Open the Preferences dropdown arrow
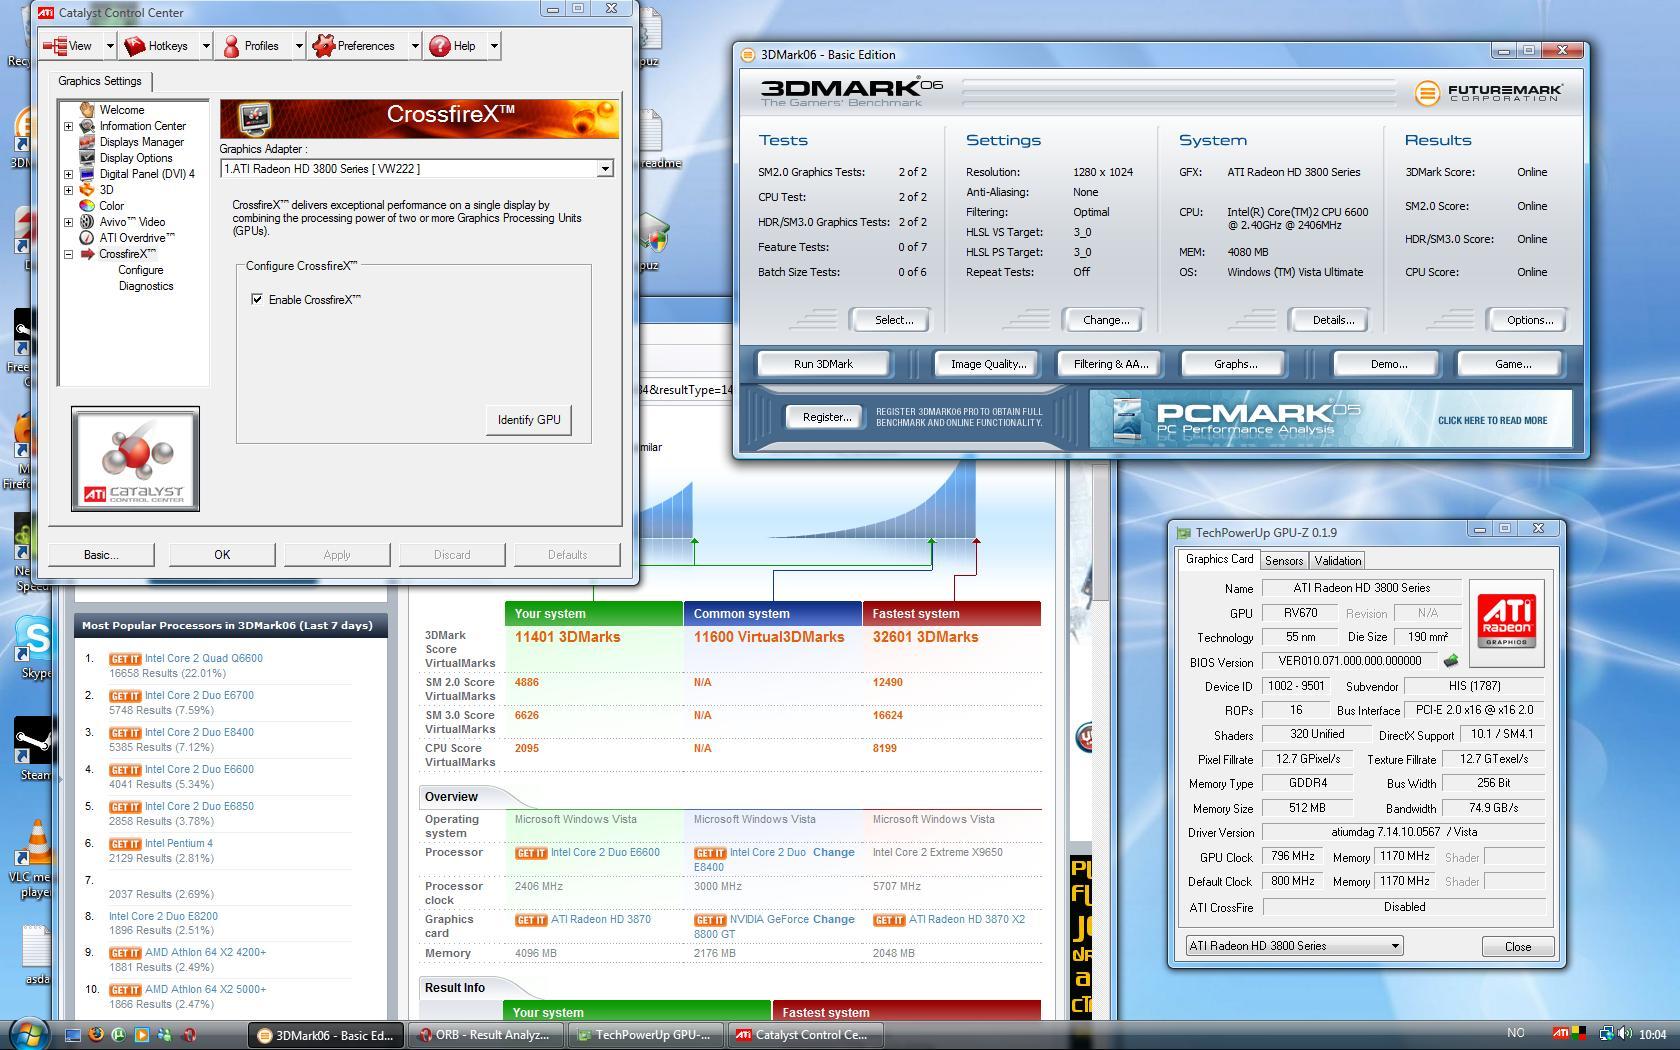The image size is (1680, 1050). (x=415, y=46)
